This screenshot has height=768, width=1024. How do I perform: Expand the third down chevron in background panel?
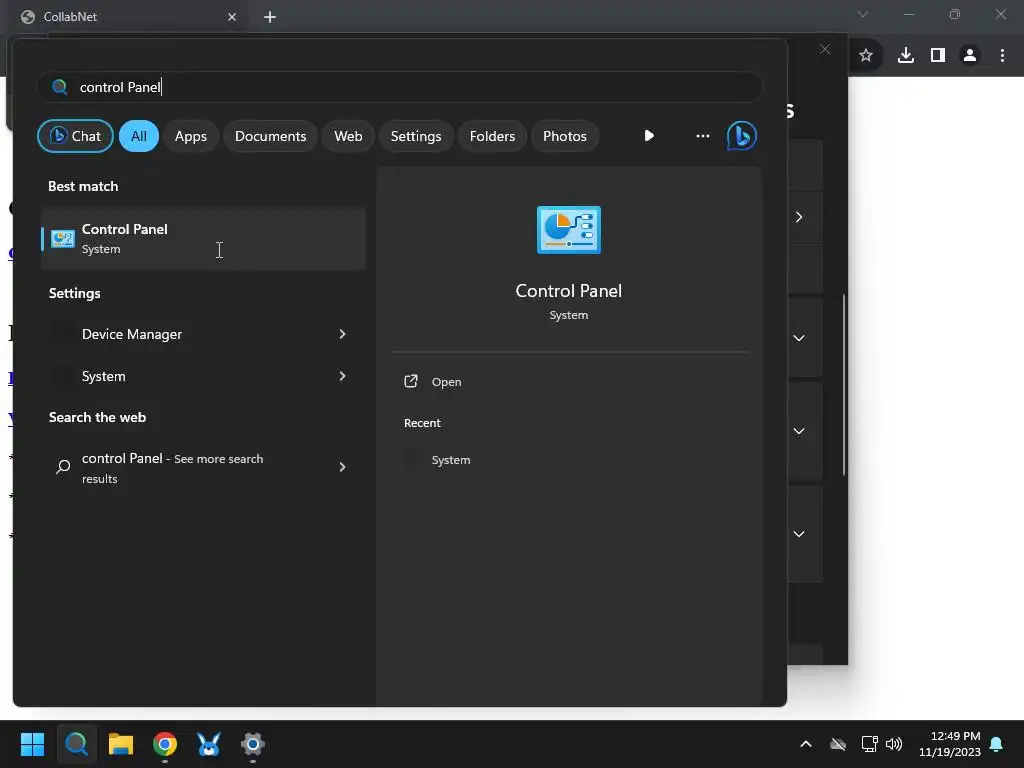(799, 534)
